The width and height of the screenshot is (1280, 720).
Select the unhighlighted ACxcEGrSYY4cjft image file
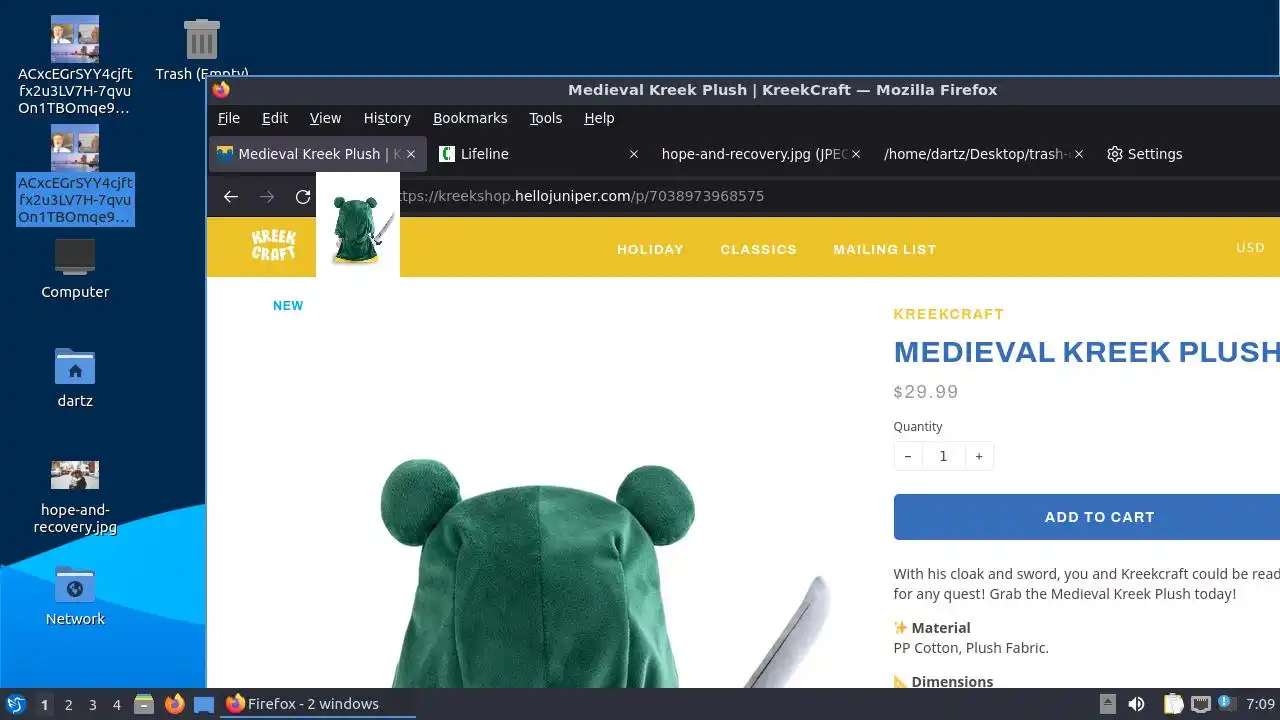(x=75, y=65)
